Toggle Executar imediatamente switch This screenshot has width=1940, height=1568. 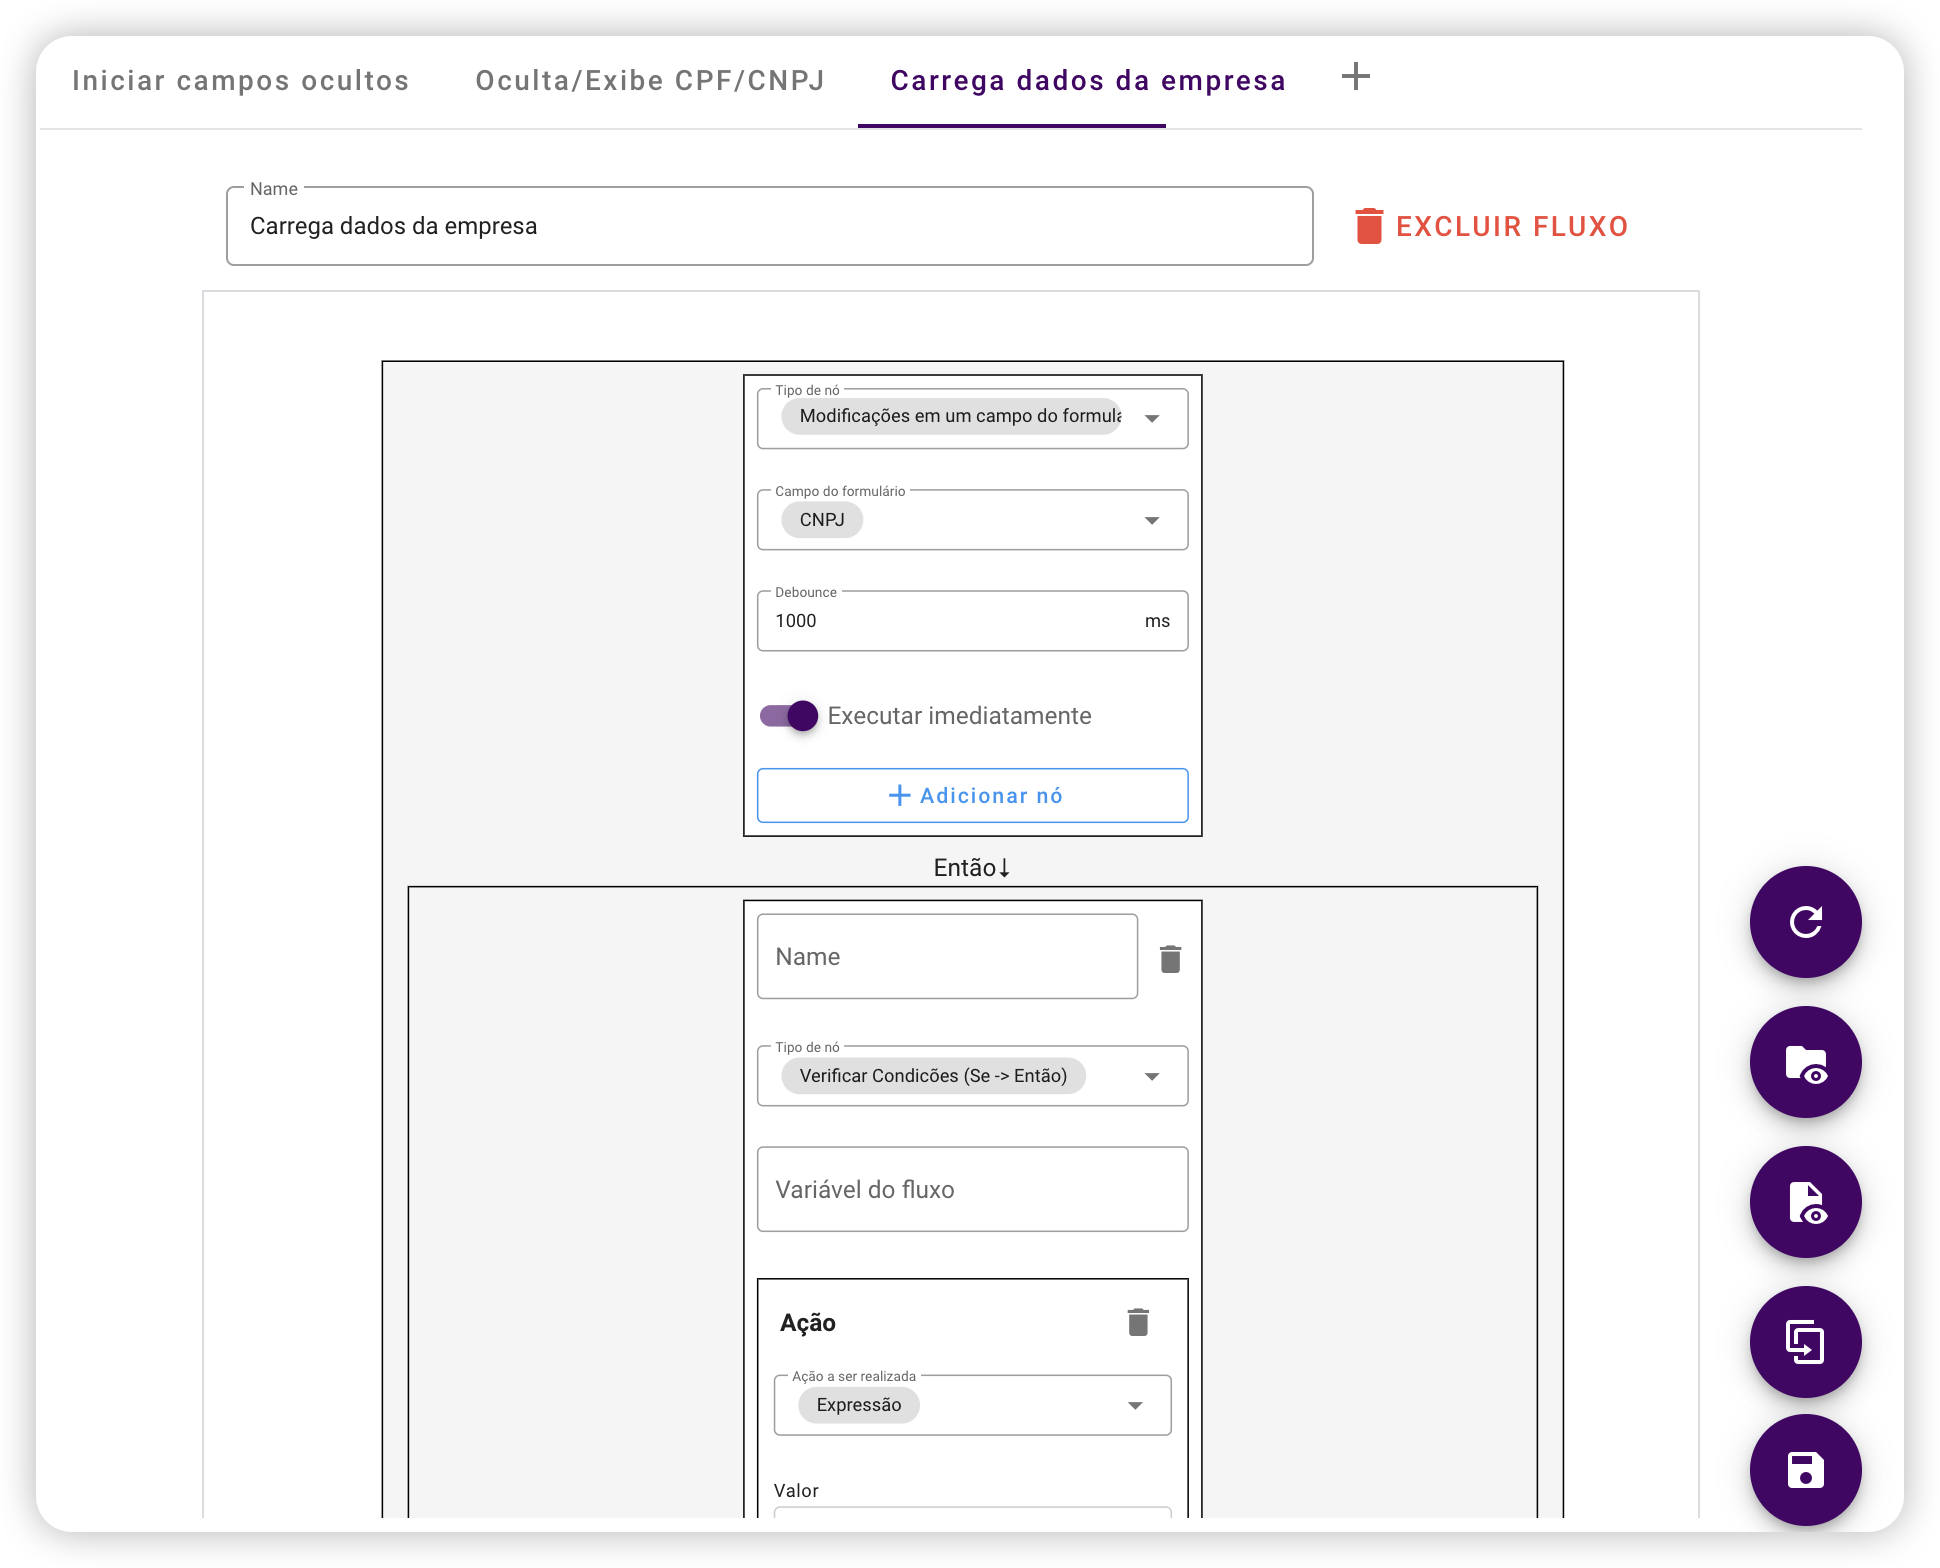[x=789, y=716]
